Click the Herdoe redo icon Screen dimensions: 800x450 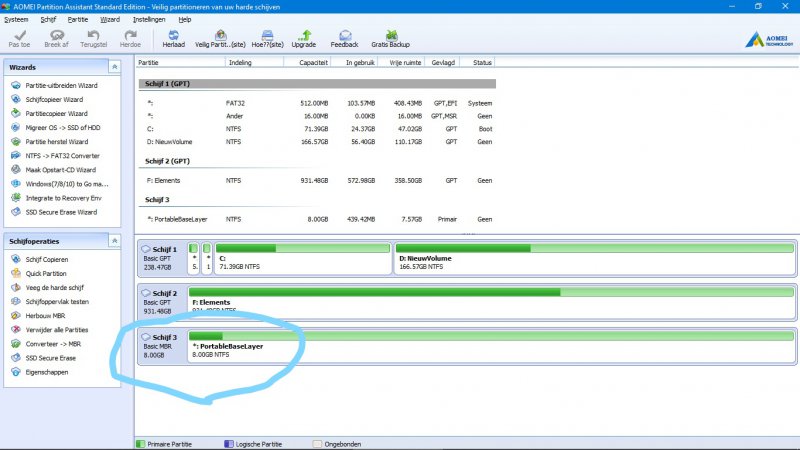[130, 37]
